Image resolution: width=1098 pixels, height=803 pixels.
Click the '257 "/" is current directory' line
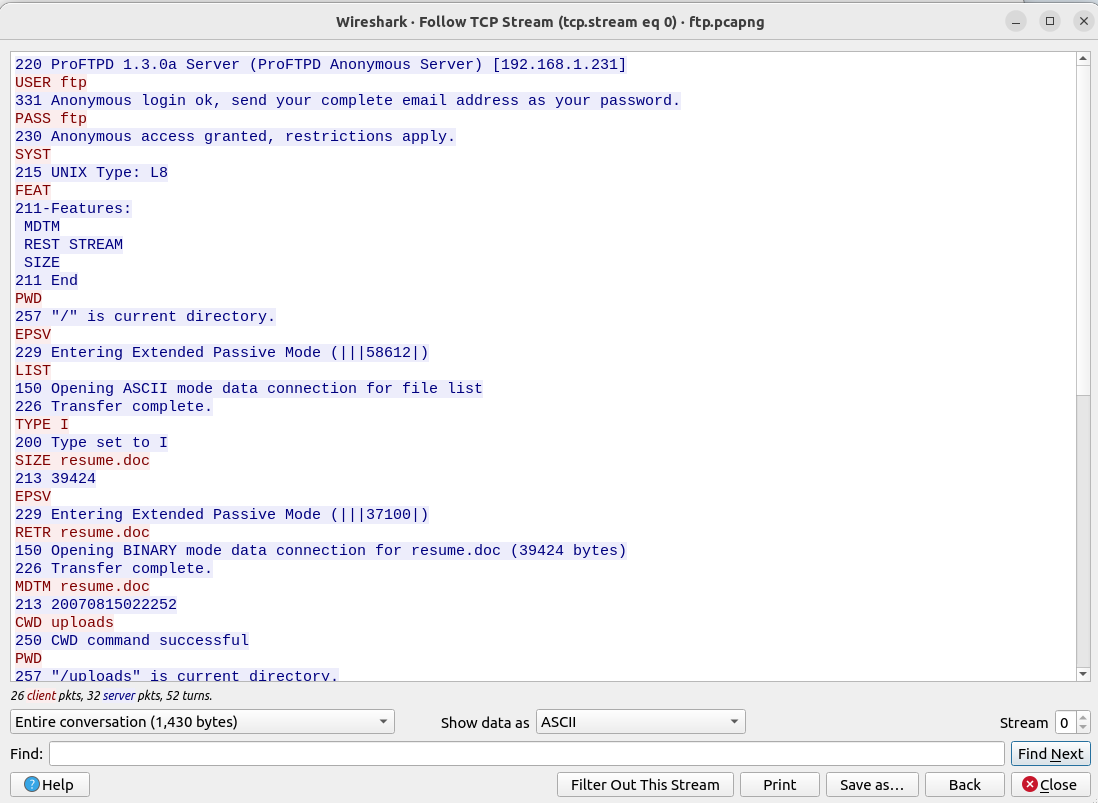coord(145,316)
